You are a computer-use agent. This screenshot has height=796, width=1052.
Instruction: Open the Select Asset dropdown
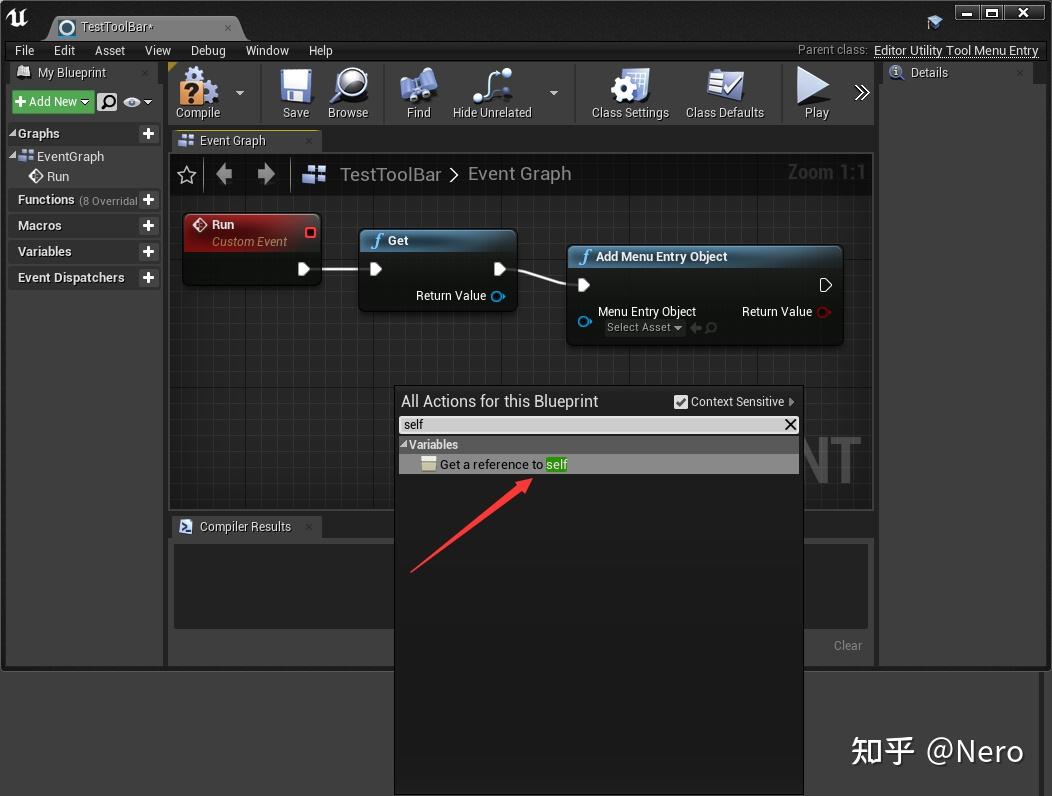[644, 327]
